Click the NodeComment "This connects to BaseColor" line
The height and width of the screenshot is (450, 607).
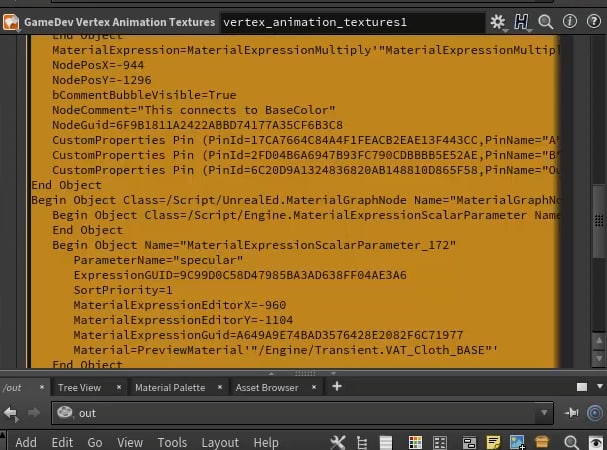[194, 110]
